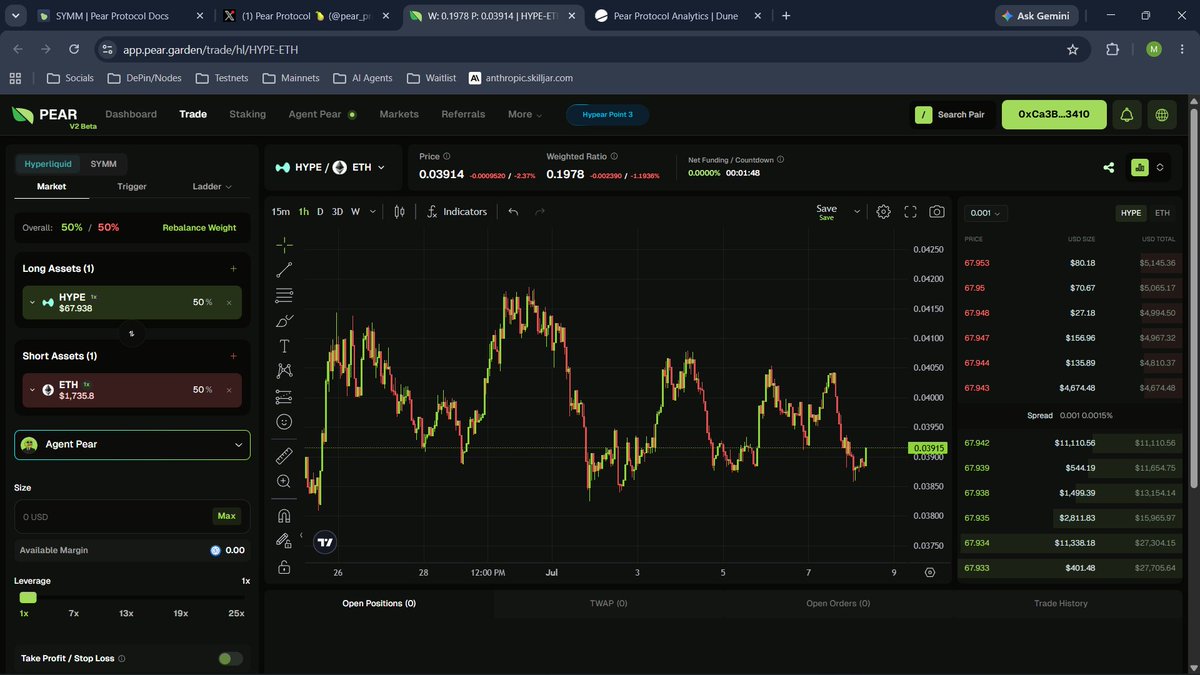The width and height of the screenshot is (1200, 675).
Task: Open notifications bell
Action: coord(1127,115)
